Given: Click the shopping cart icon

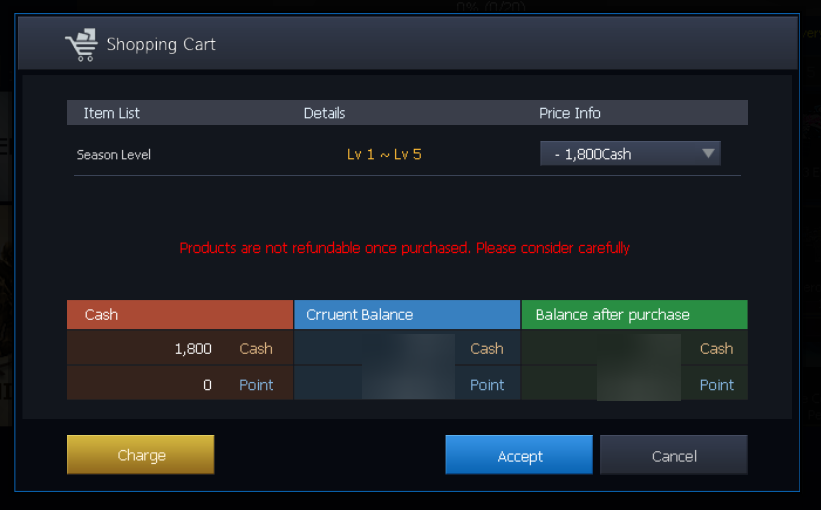Looking at the screenshot, I should click(x=80, y=45).
